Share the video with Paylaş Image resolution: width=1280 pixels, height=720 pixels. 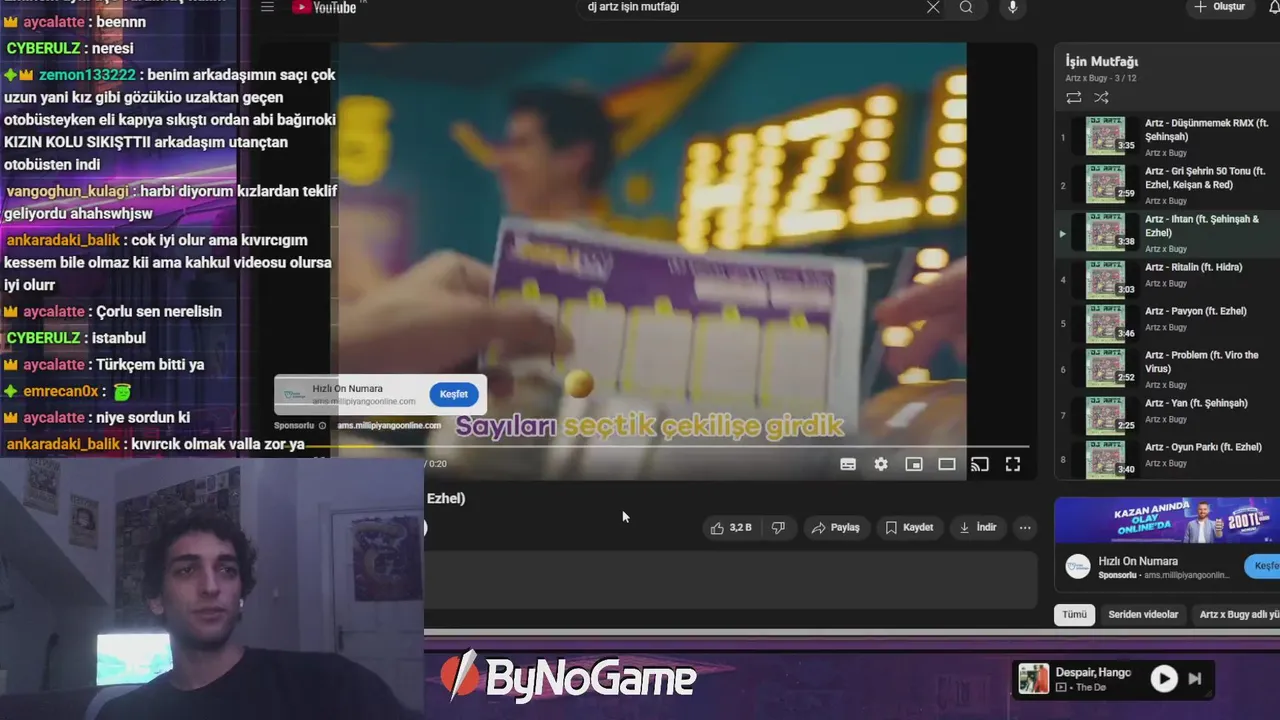[836, 528]
